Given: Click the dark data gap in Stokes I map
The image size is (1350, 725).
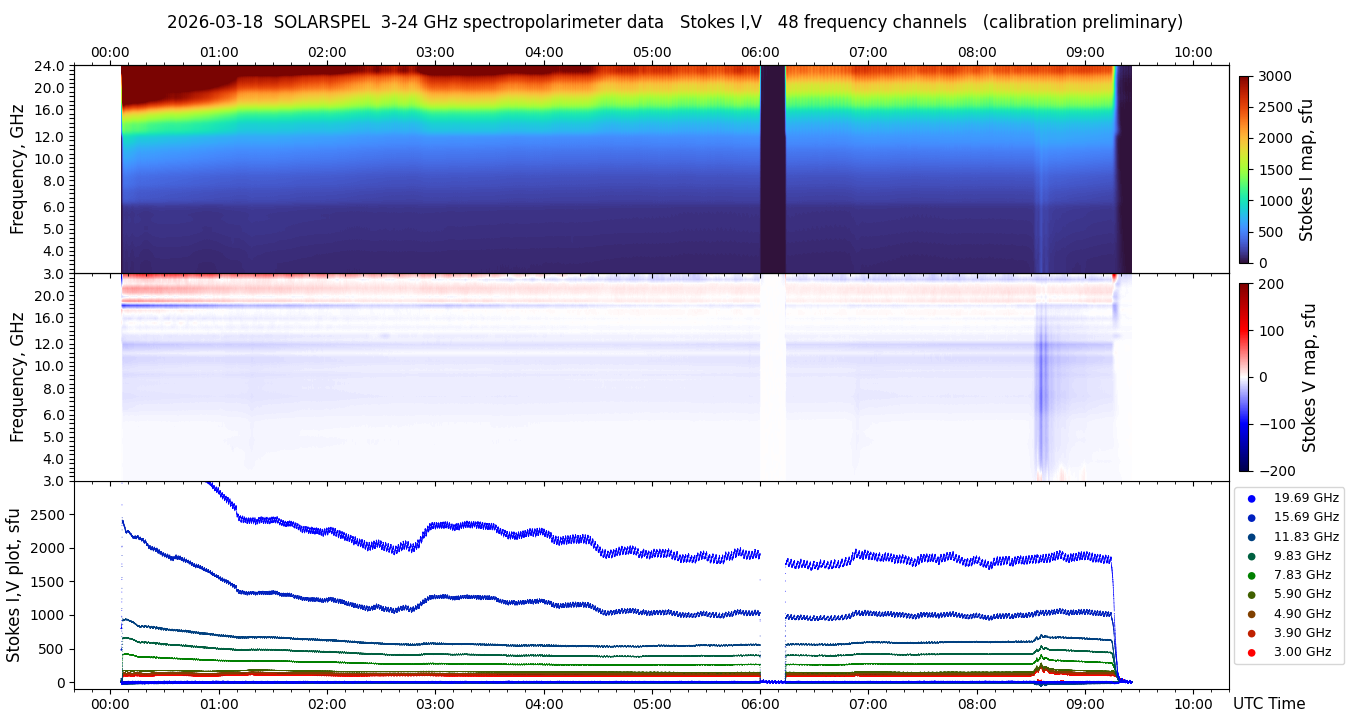Looking at the screenshot, I should [x=772, y=168].
